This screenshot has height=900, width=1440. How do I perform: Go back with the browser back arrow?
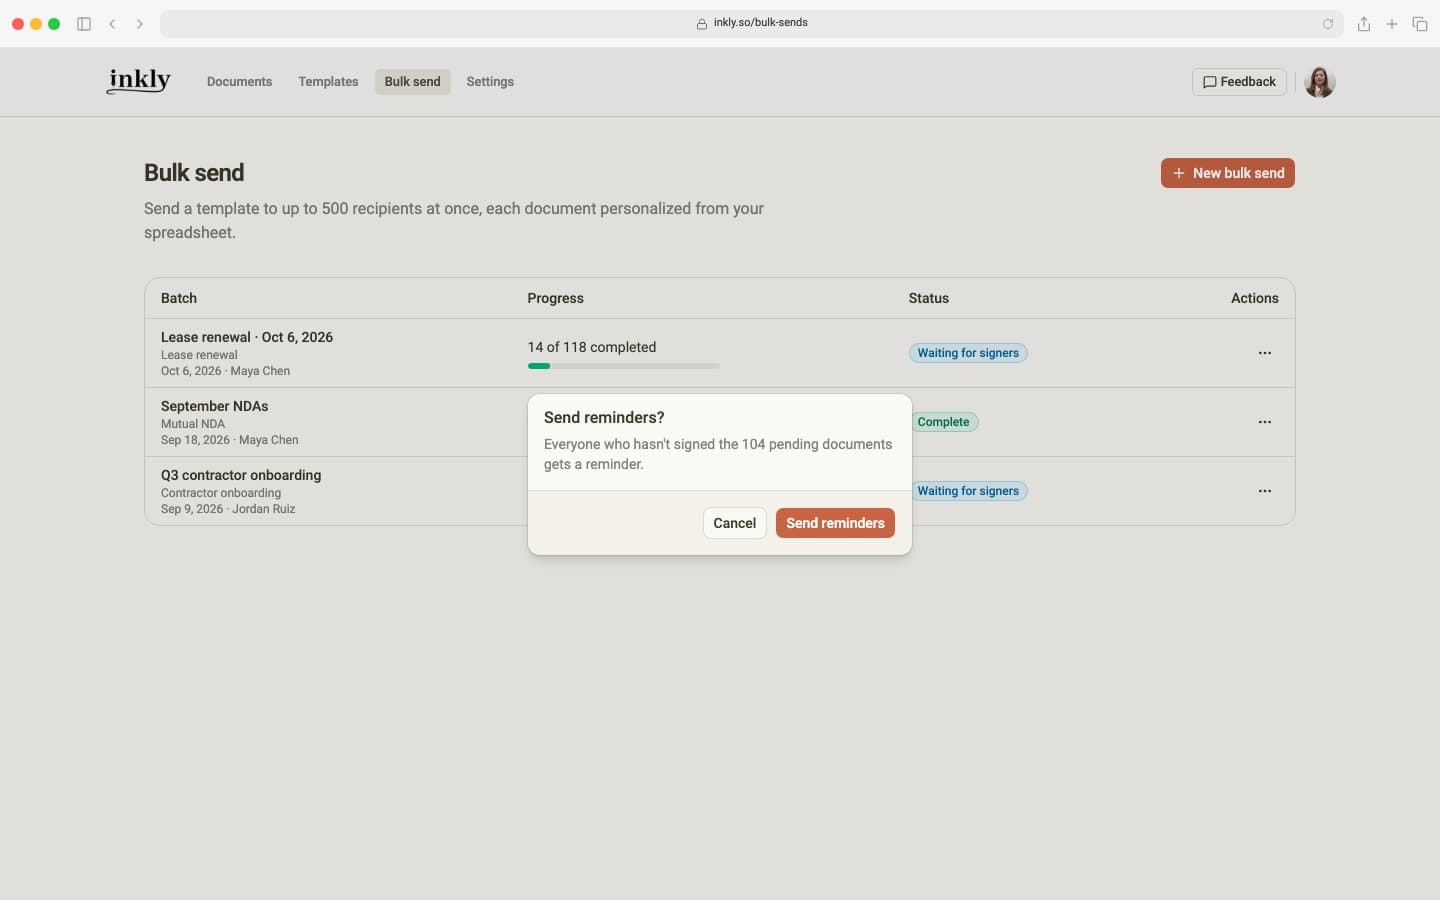(x=112, y=24)
